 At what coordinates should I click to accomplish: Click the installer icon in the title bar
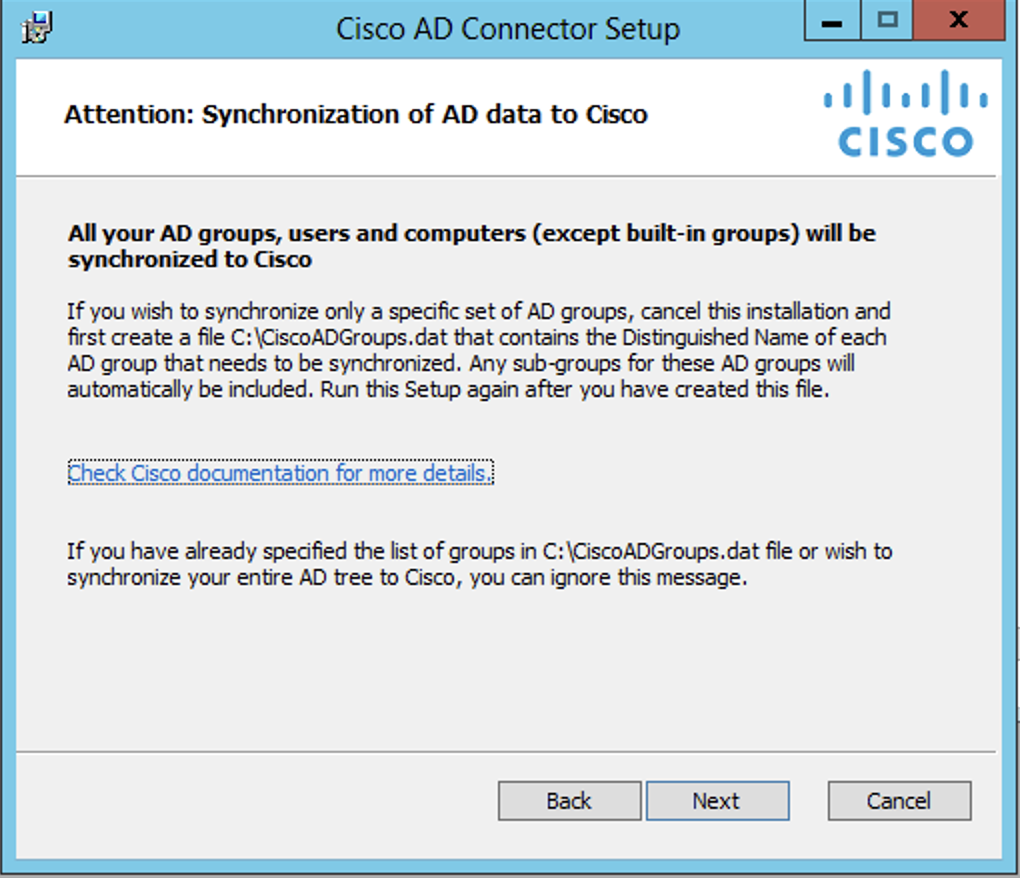coord(36,28)
